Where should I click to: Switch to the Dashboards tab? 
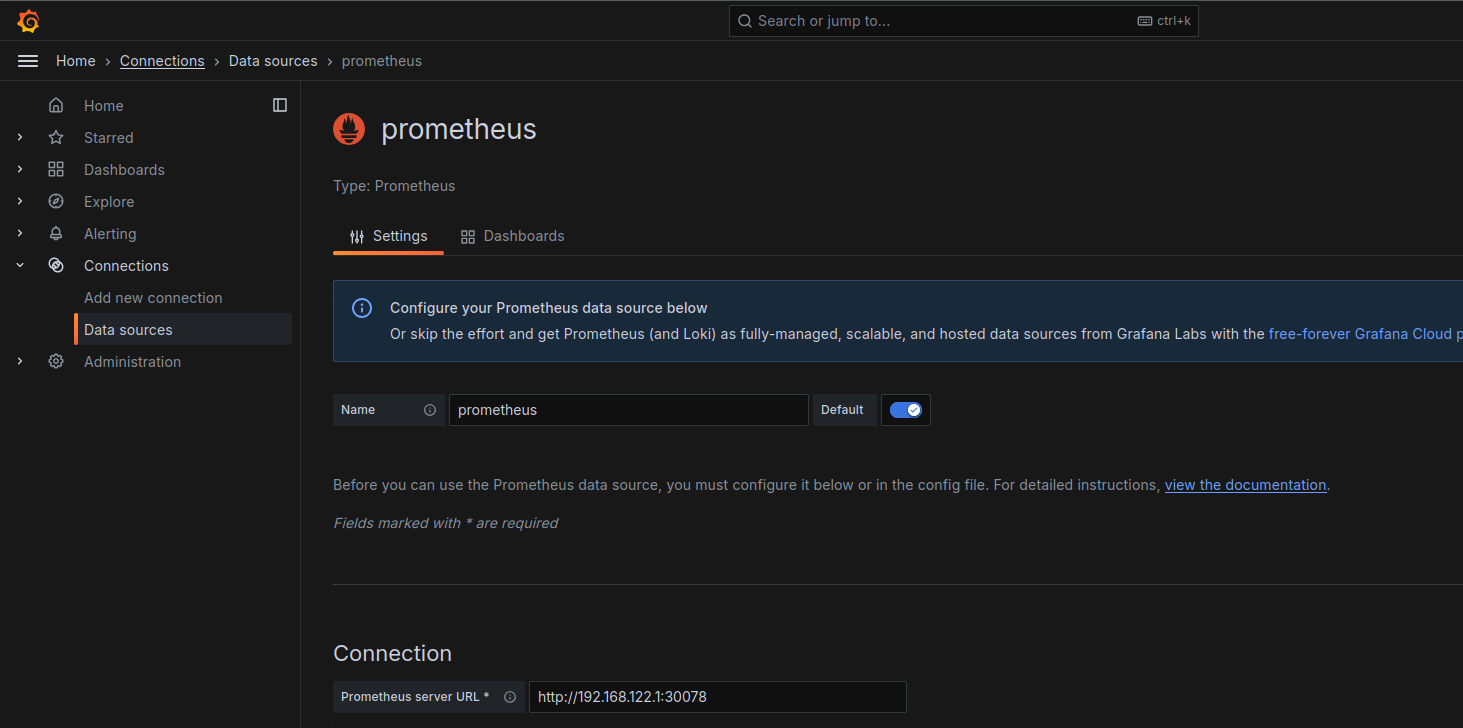point(513,236)
